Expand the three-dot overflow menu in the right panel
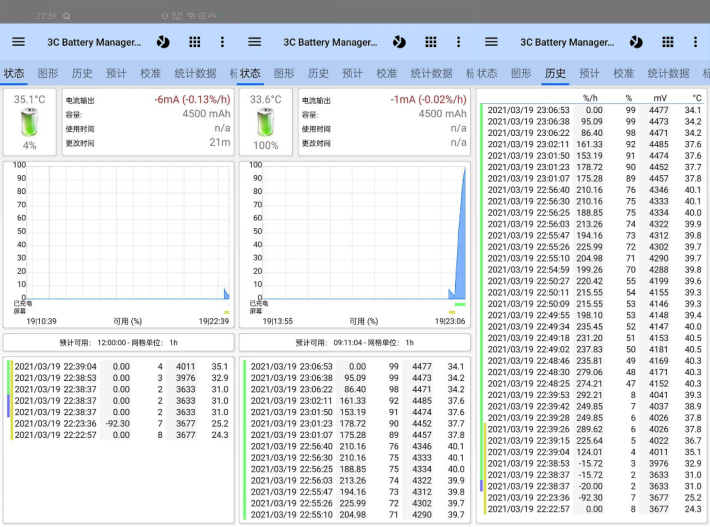This screenshot has height=527, width=710. point(694,42)
